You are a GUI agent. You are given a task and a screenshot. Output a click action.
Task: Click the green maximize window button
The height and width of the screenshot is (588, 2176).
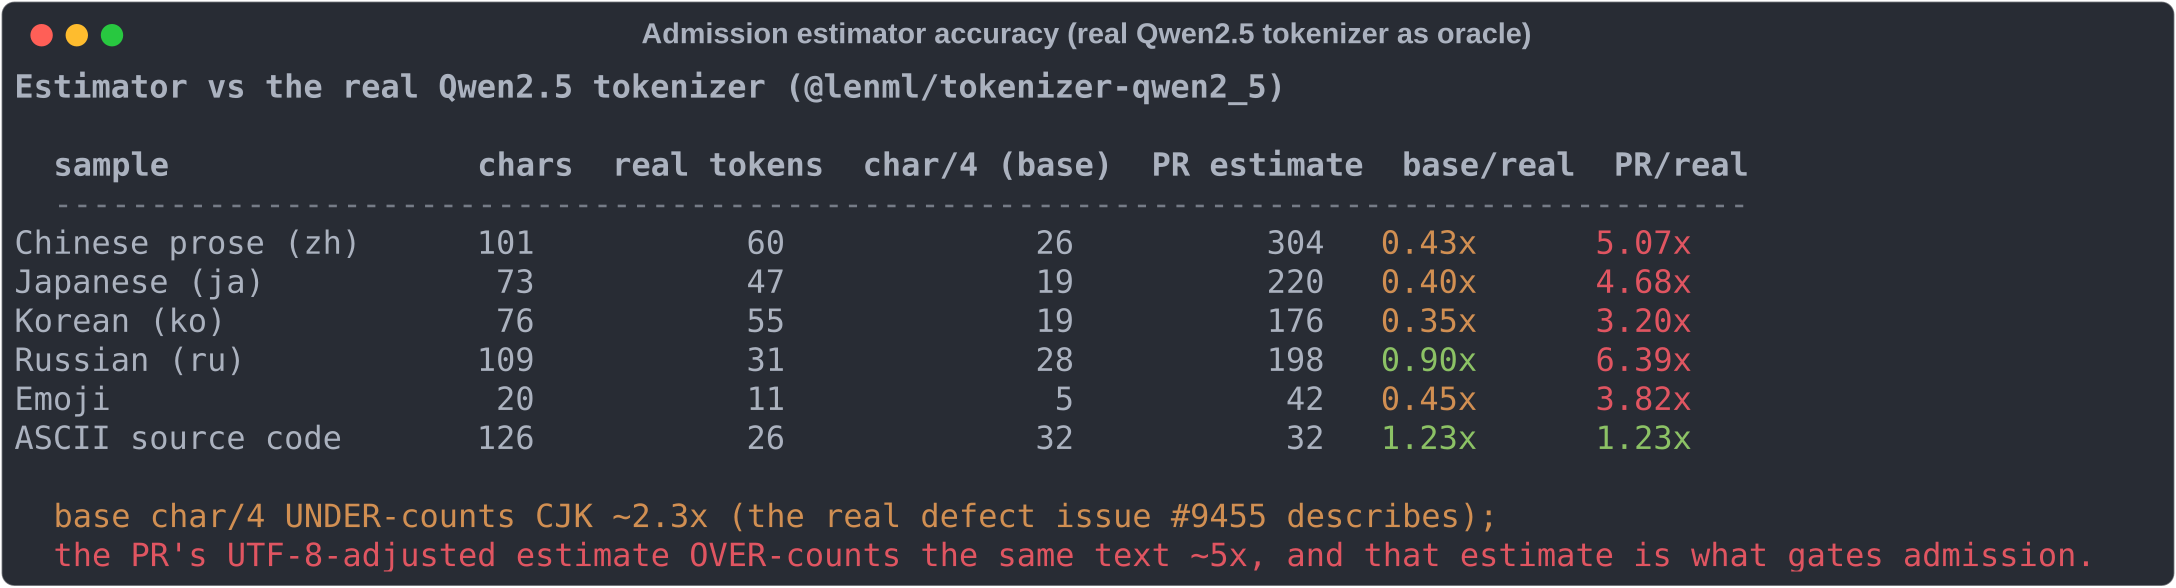[112, 36]
